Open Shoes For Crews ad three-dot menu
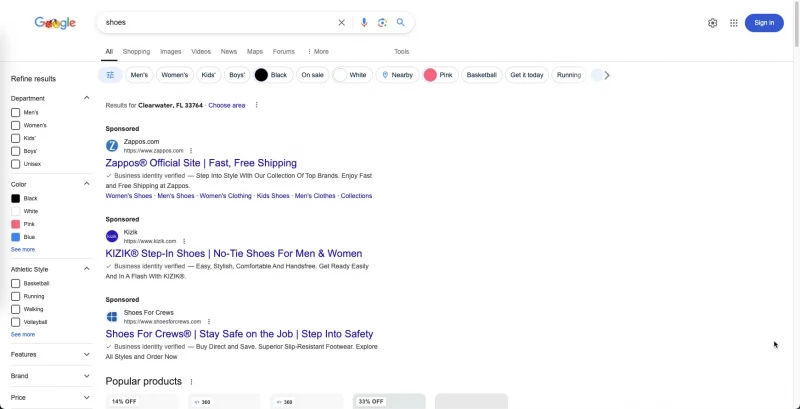This screenshot has width=800, height=409. [x=209, y=322]
